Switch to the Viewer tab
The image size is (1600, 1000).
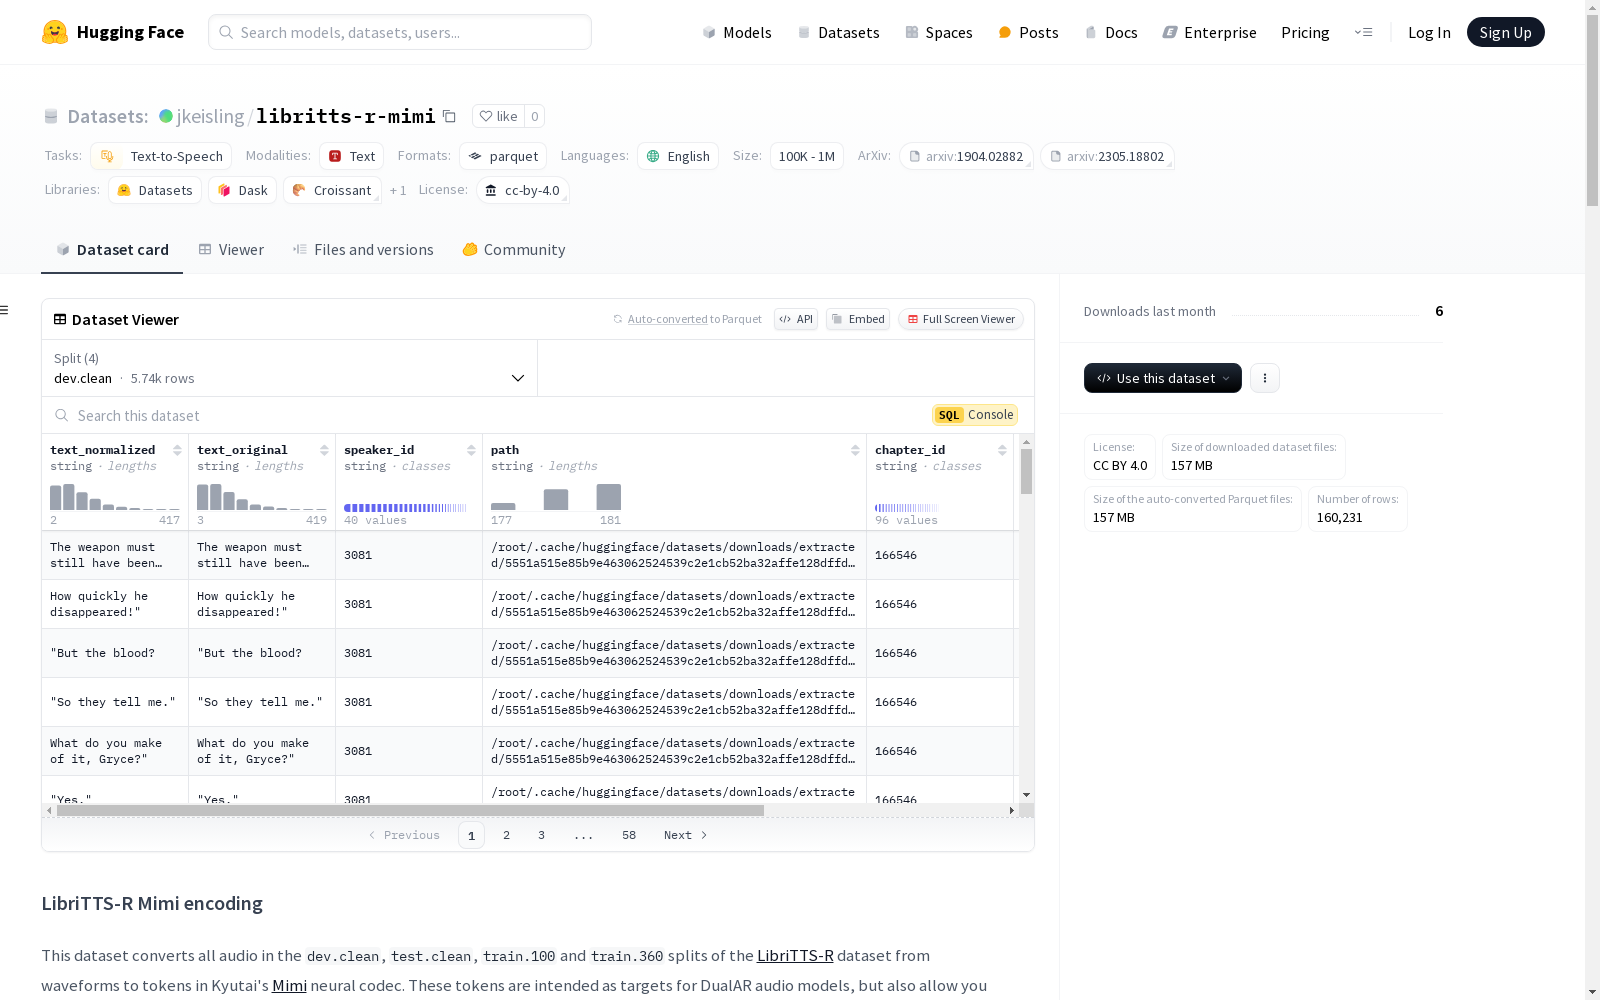pyautogui.click(x=231, y=249)
